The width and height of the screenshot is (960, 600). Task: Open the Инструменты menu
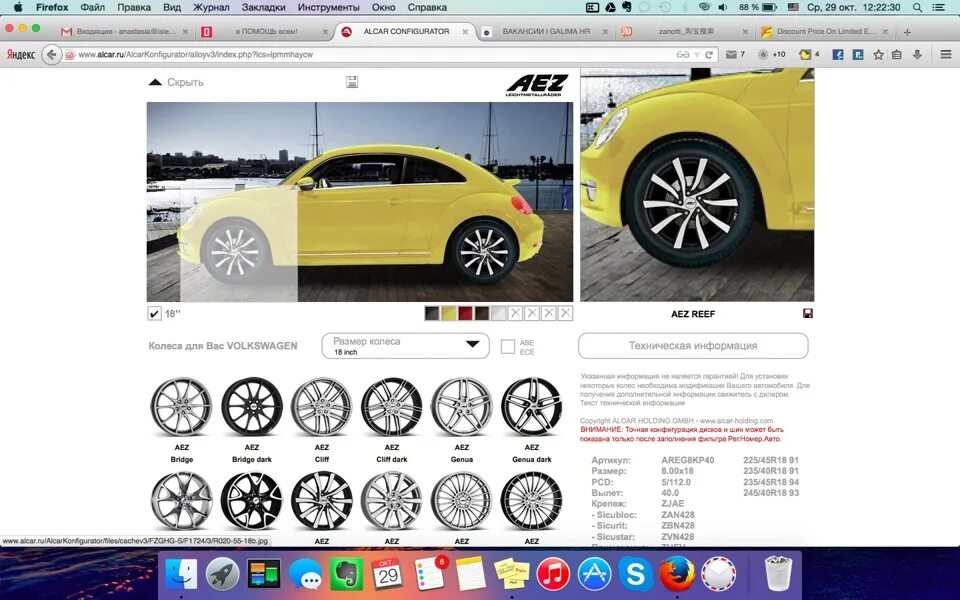coord(329,7)
